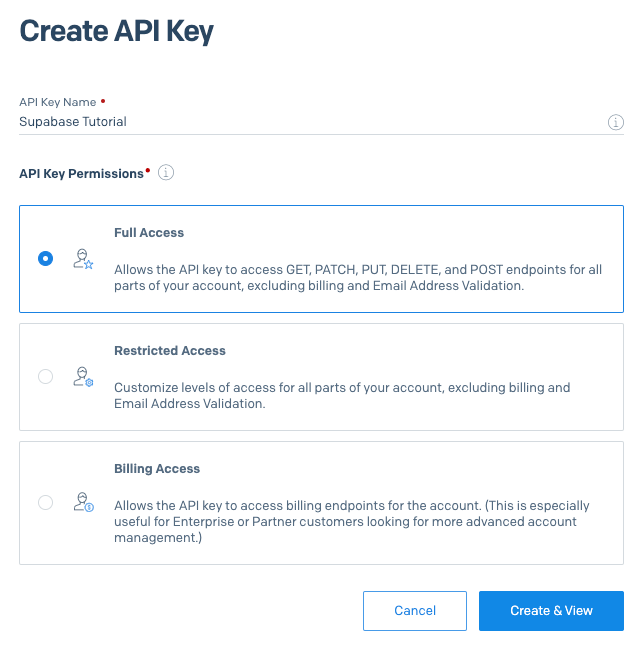
Task: Click the Restricted Access user-gear icon
Action: (83, 377)
